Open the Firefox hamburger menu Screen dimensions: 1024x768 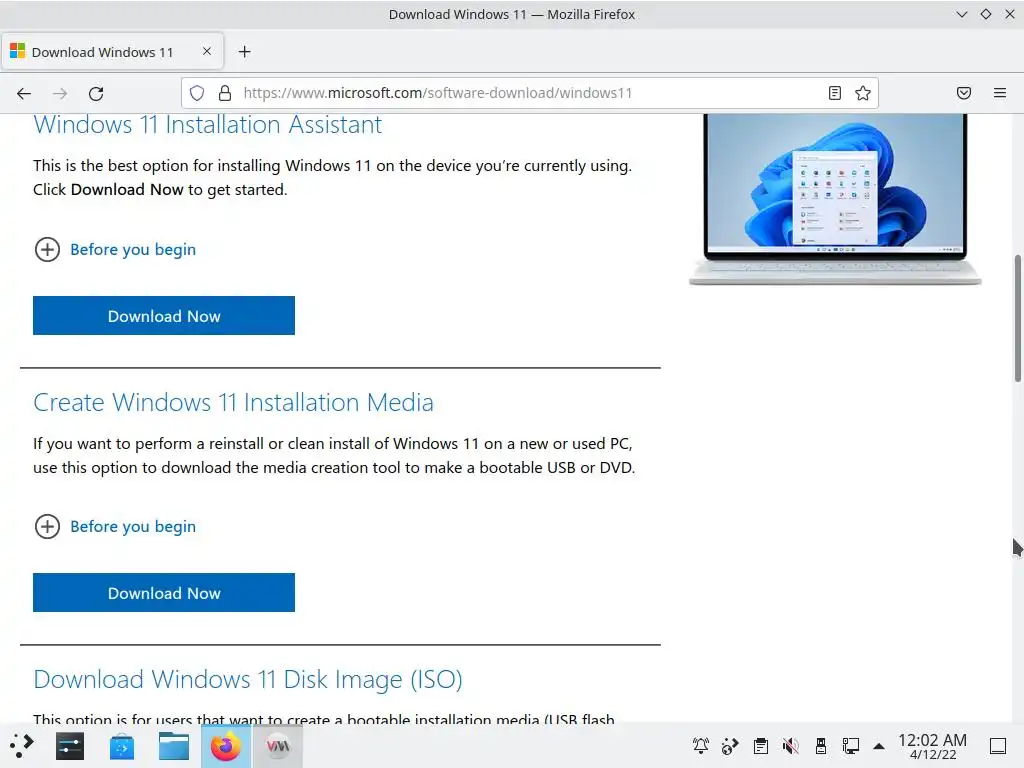[1000, 93]
